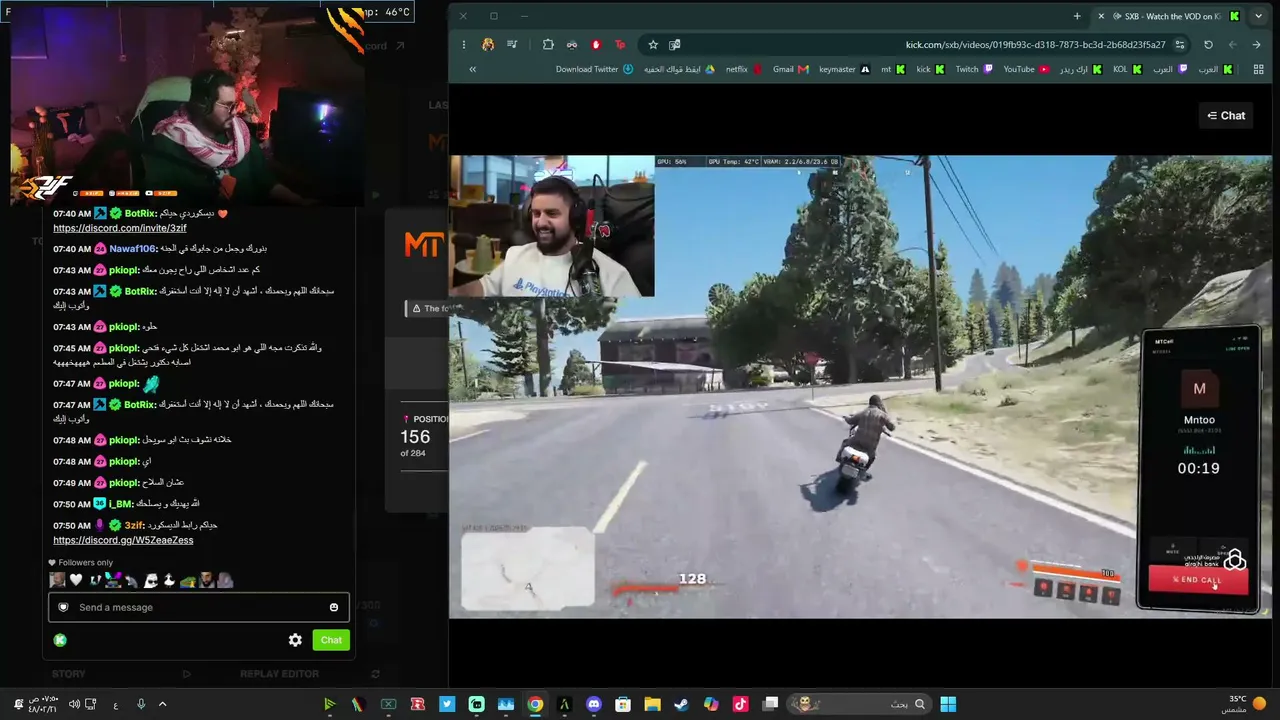
Task: Open the keymaster bookmark
Action: (x=844, y=69)
